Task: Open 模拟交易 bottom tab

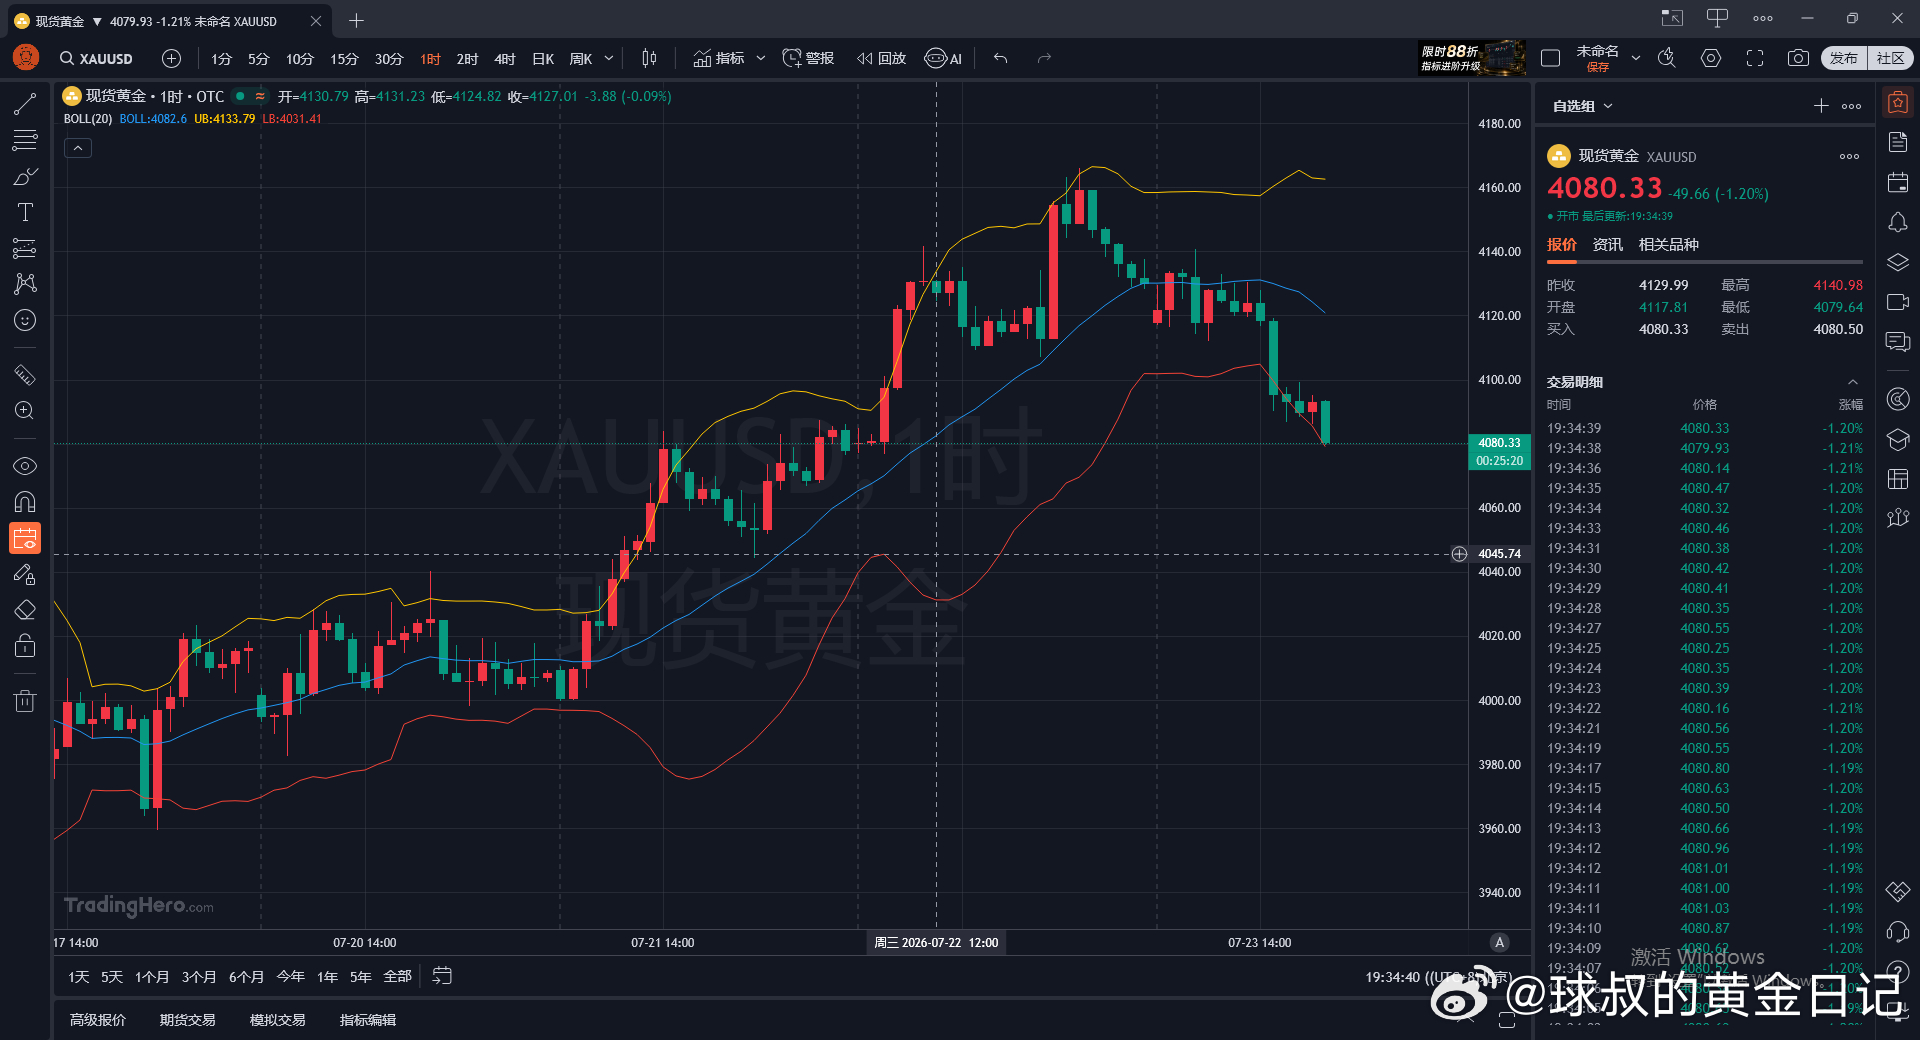Action: coord(277,1020)
